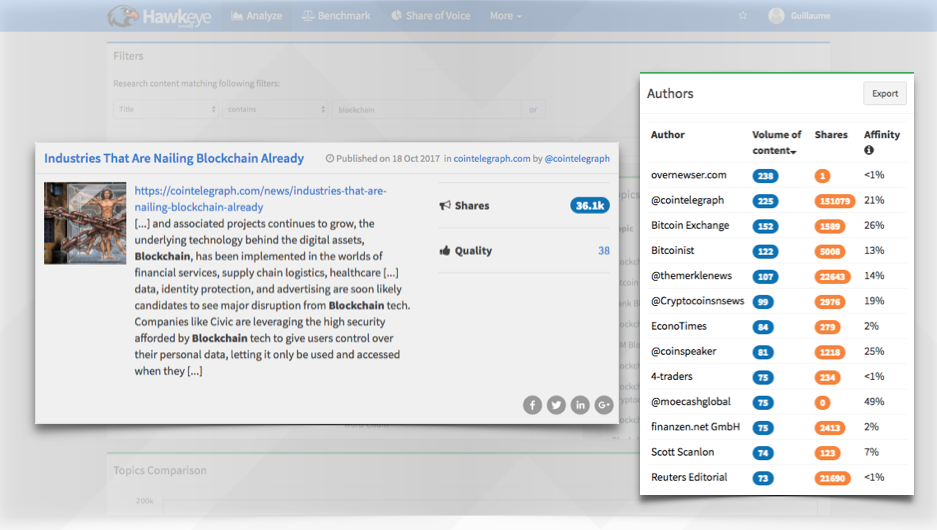
Task: Open the Benchmark menu item
Action: pyautogui.click(x=336, y=16)
